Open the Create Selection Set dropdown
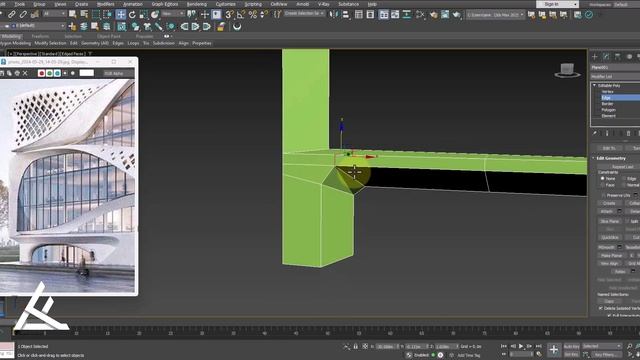 click(x=304, y=13)
